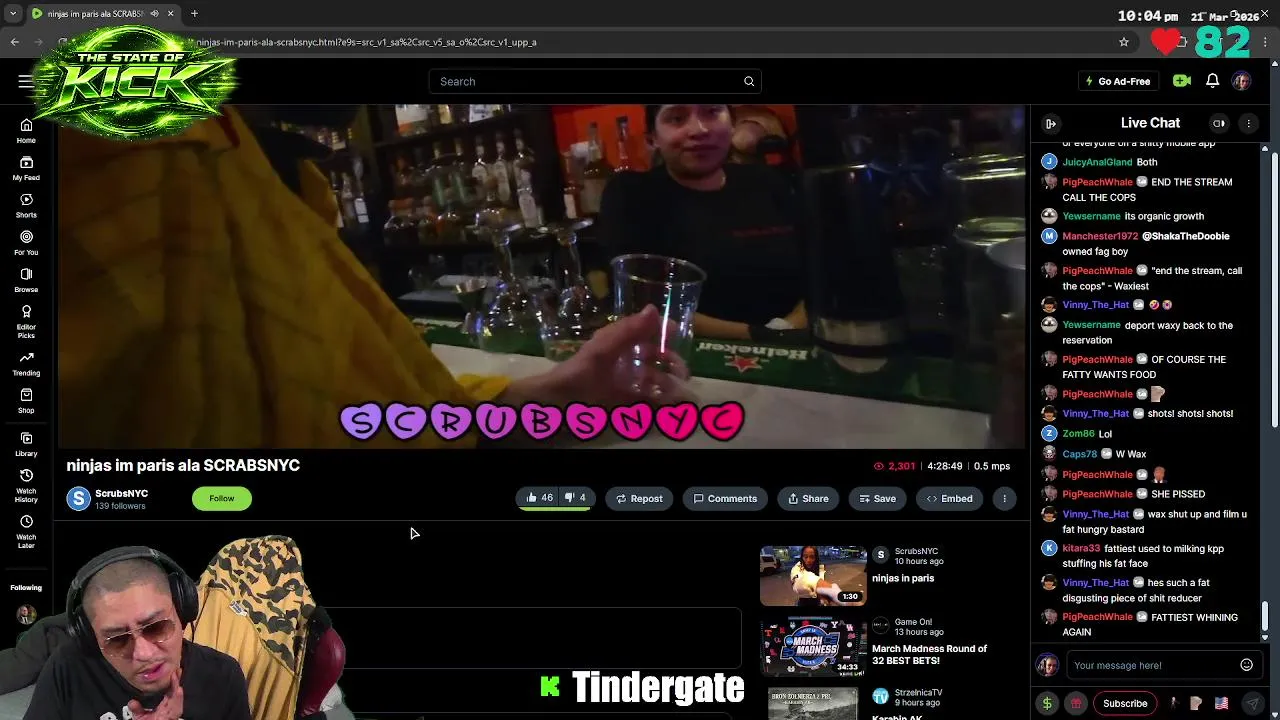Dislike the video with the thumbs down
Image resolution: width=1280 pixels, height=720 pixels.
pos(575,498)
